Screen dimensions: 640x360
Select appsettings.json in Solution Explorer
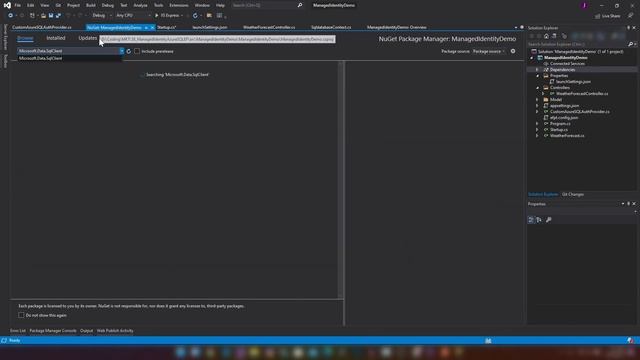(x=564, y=106)
